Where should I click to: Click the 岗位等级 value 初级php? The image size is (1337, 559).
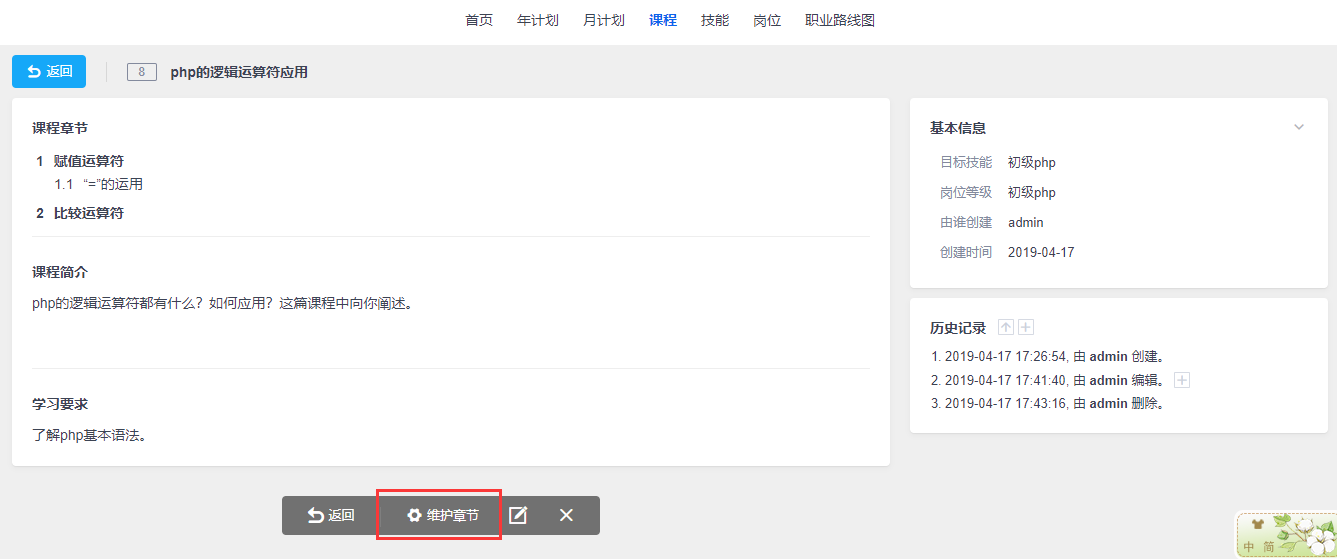pyautogui.click(x=1032, y=192)
